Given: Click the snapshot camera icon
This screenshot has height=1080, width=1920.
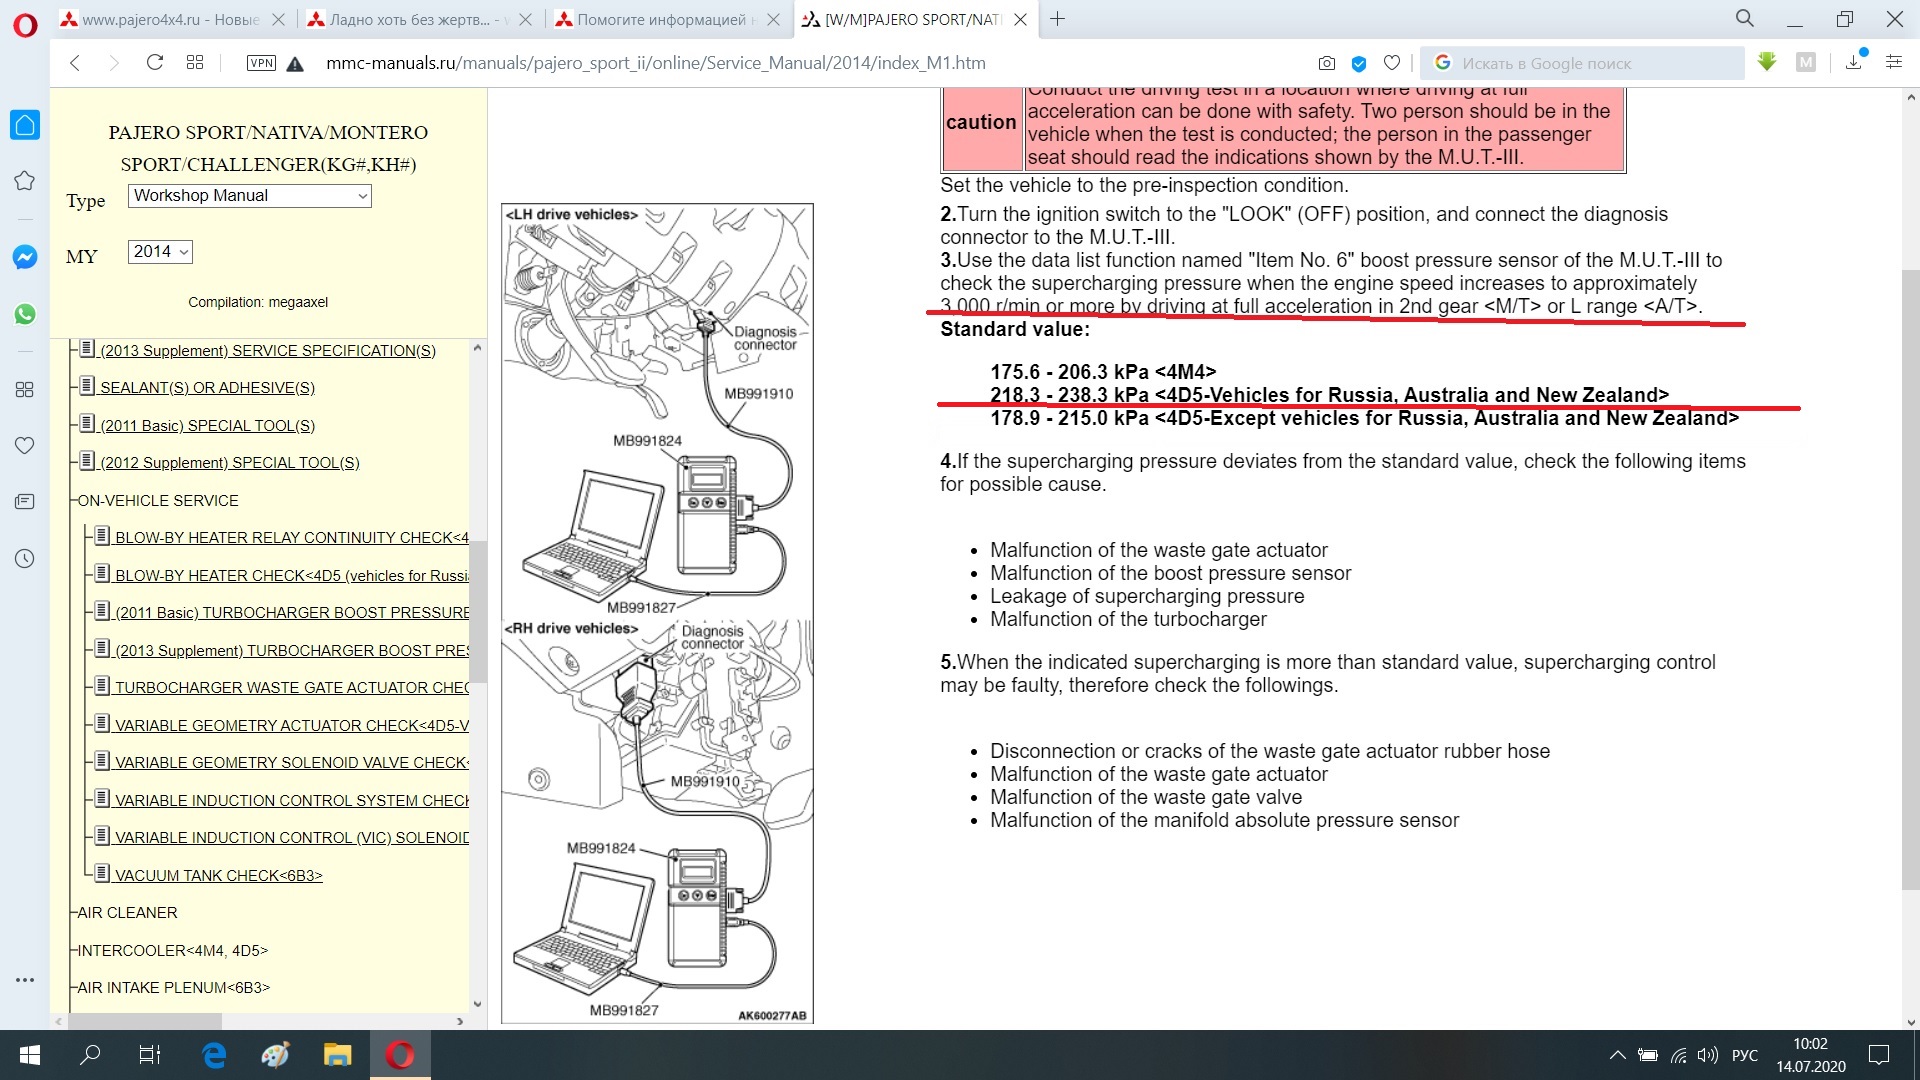Looking at the screenshot, I should [1326, 63].
